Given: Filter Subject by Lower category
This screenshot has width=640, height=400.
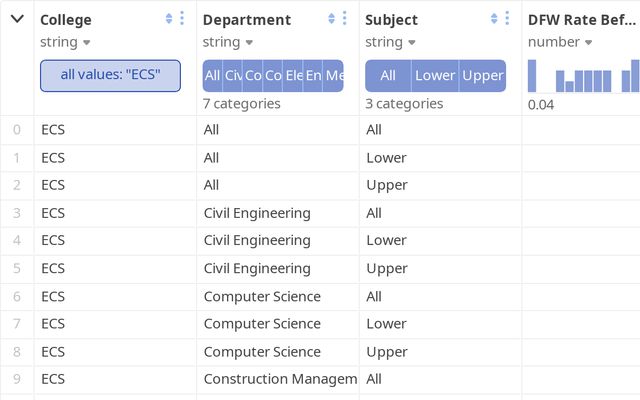Looking at the screenshot, I should (x=435, y=76).
